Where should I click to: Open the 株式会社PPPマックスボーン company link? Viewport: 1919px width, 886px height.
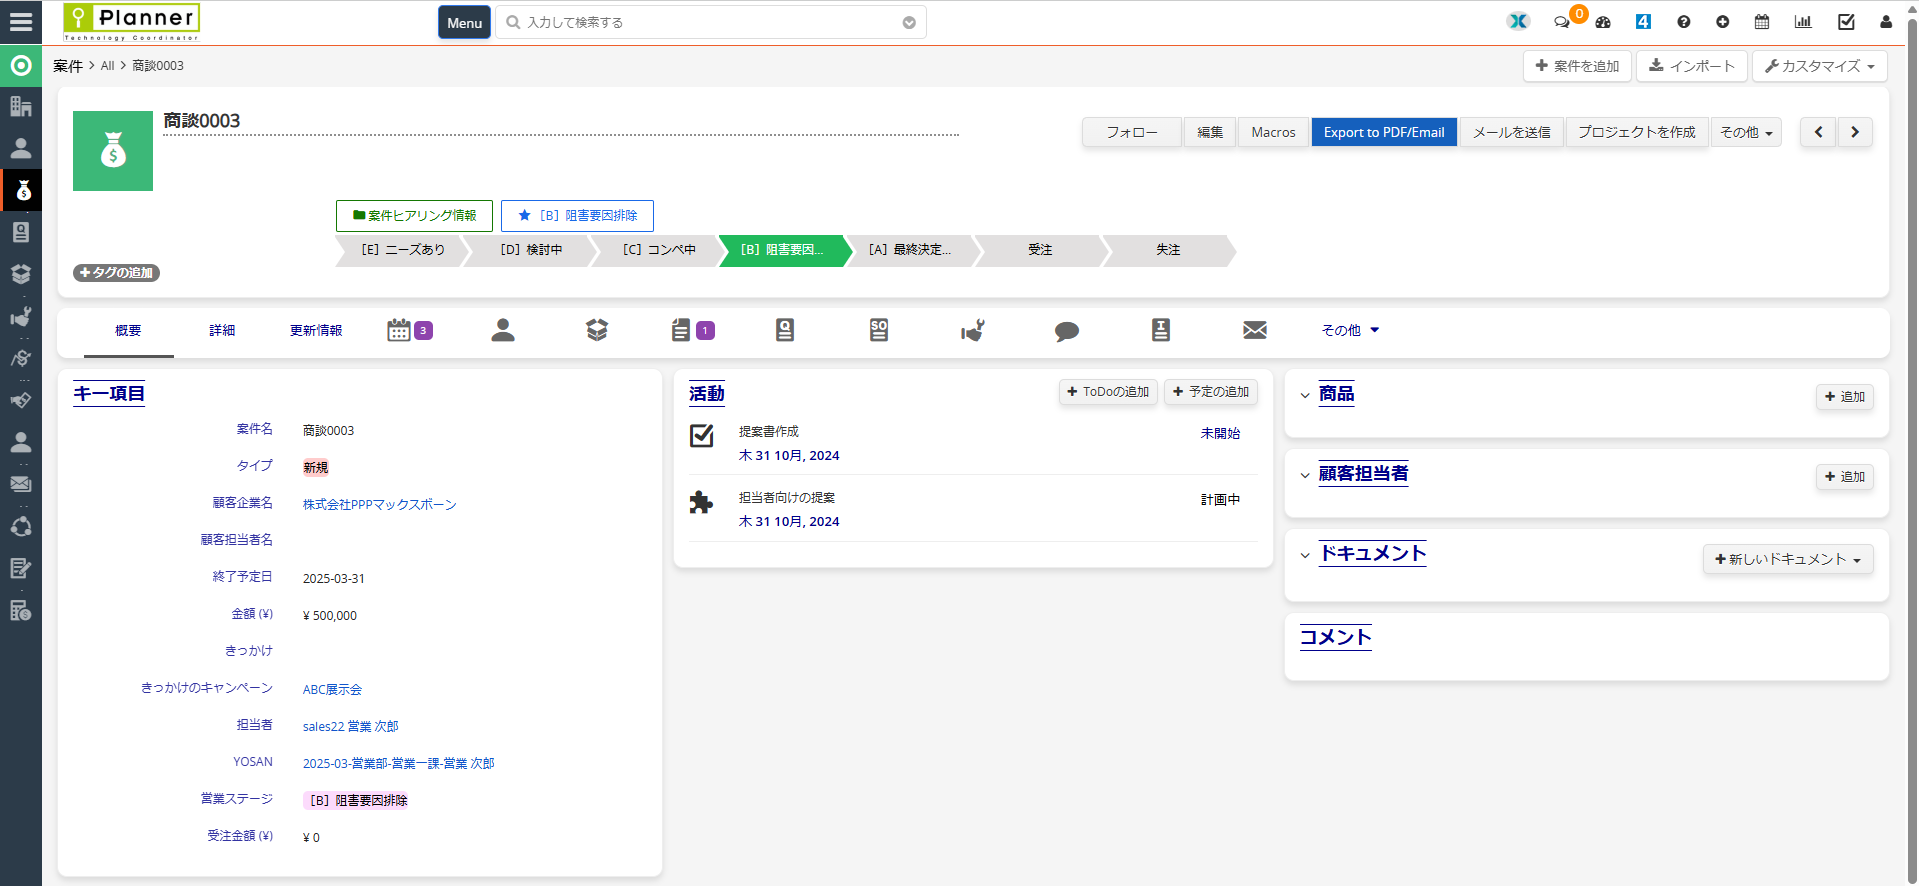(x=380, y=505)
